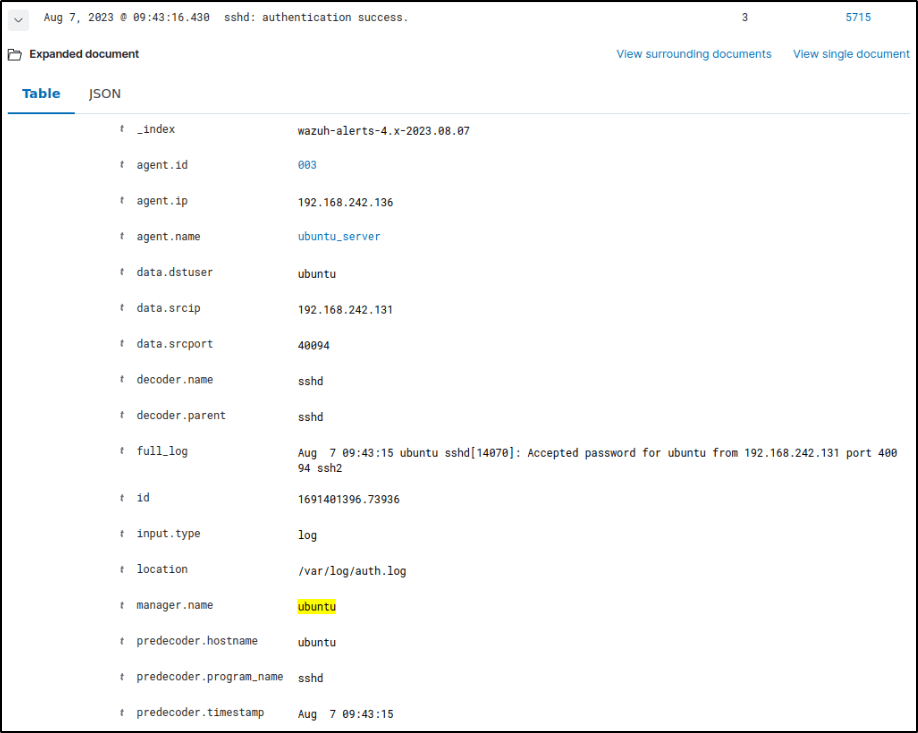Viewport: 918px width, 733px height.
Task: Click the type icon next to location
Action: (122, 570)
